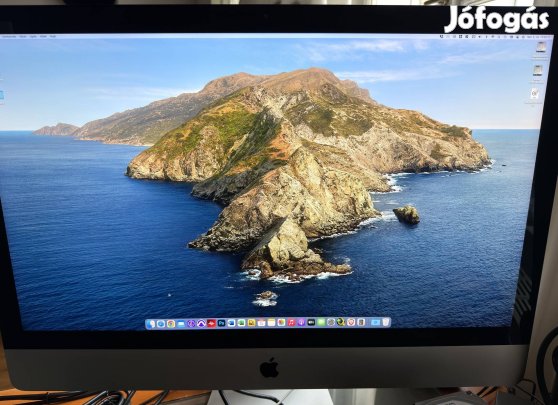Image resolution: width=558 pixels, height=405 pixels.
Task: Open the Calendar app in the dock
Action: pyautogui.click(x=262, y=323)
